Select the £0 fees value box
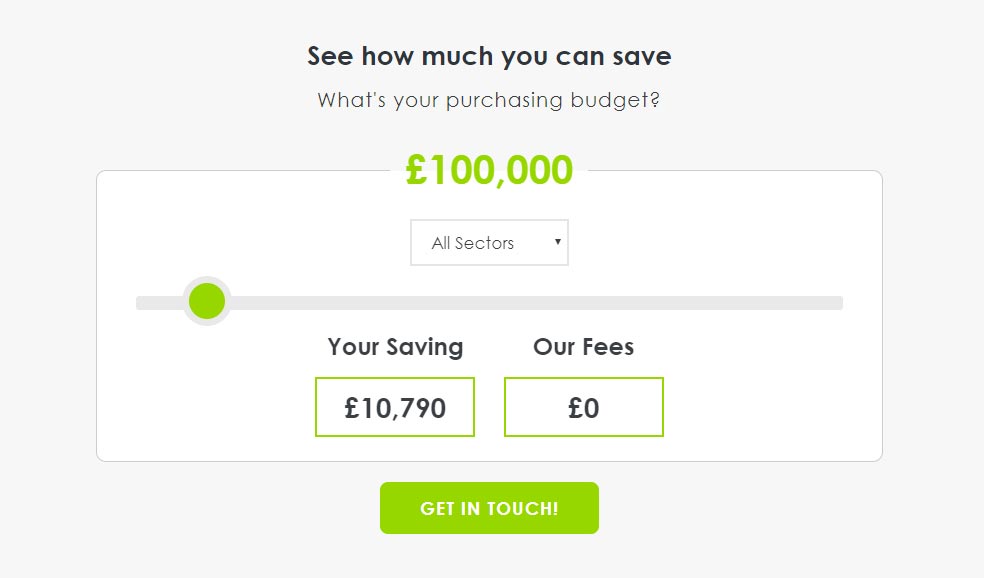The image size is (984, 578). coord(583,407)
